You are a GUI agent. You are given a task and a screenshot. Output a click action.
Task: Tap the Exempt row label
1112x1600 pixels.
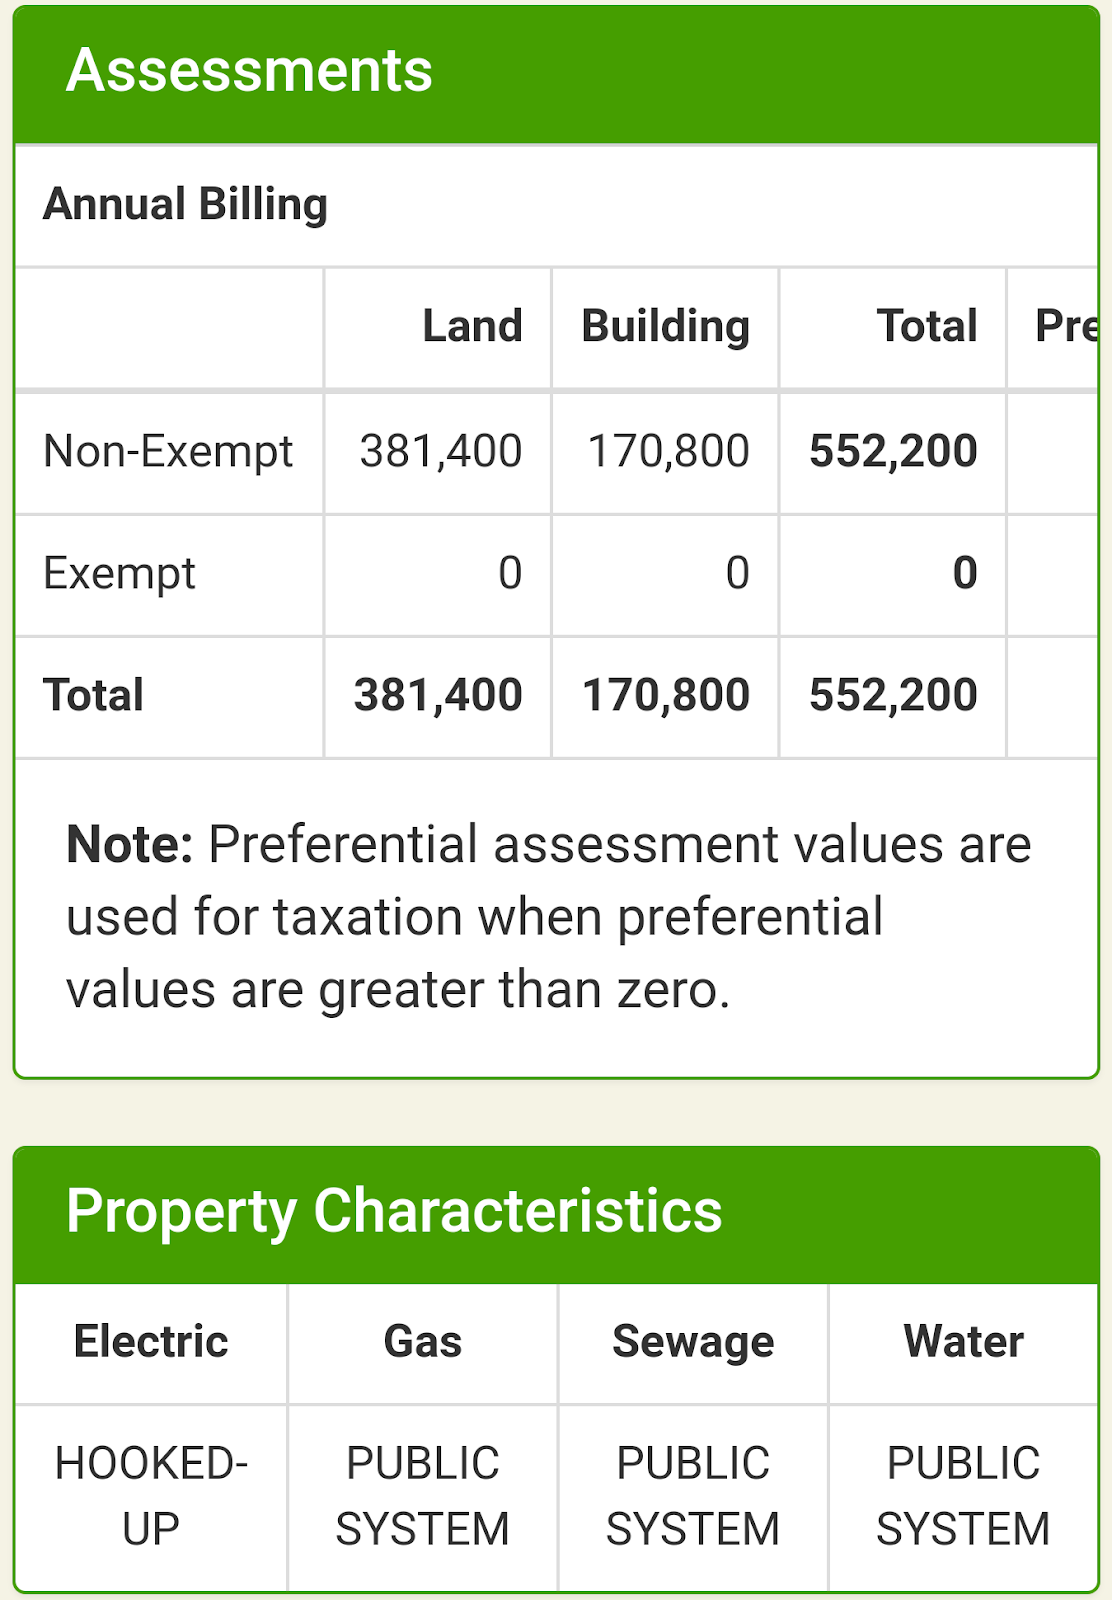[x=119, y=574]
